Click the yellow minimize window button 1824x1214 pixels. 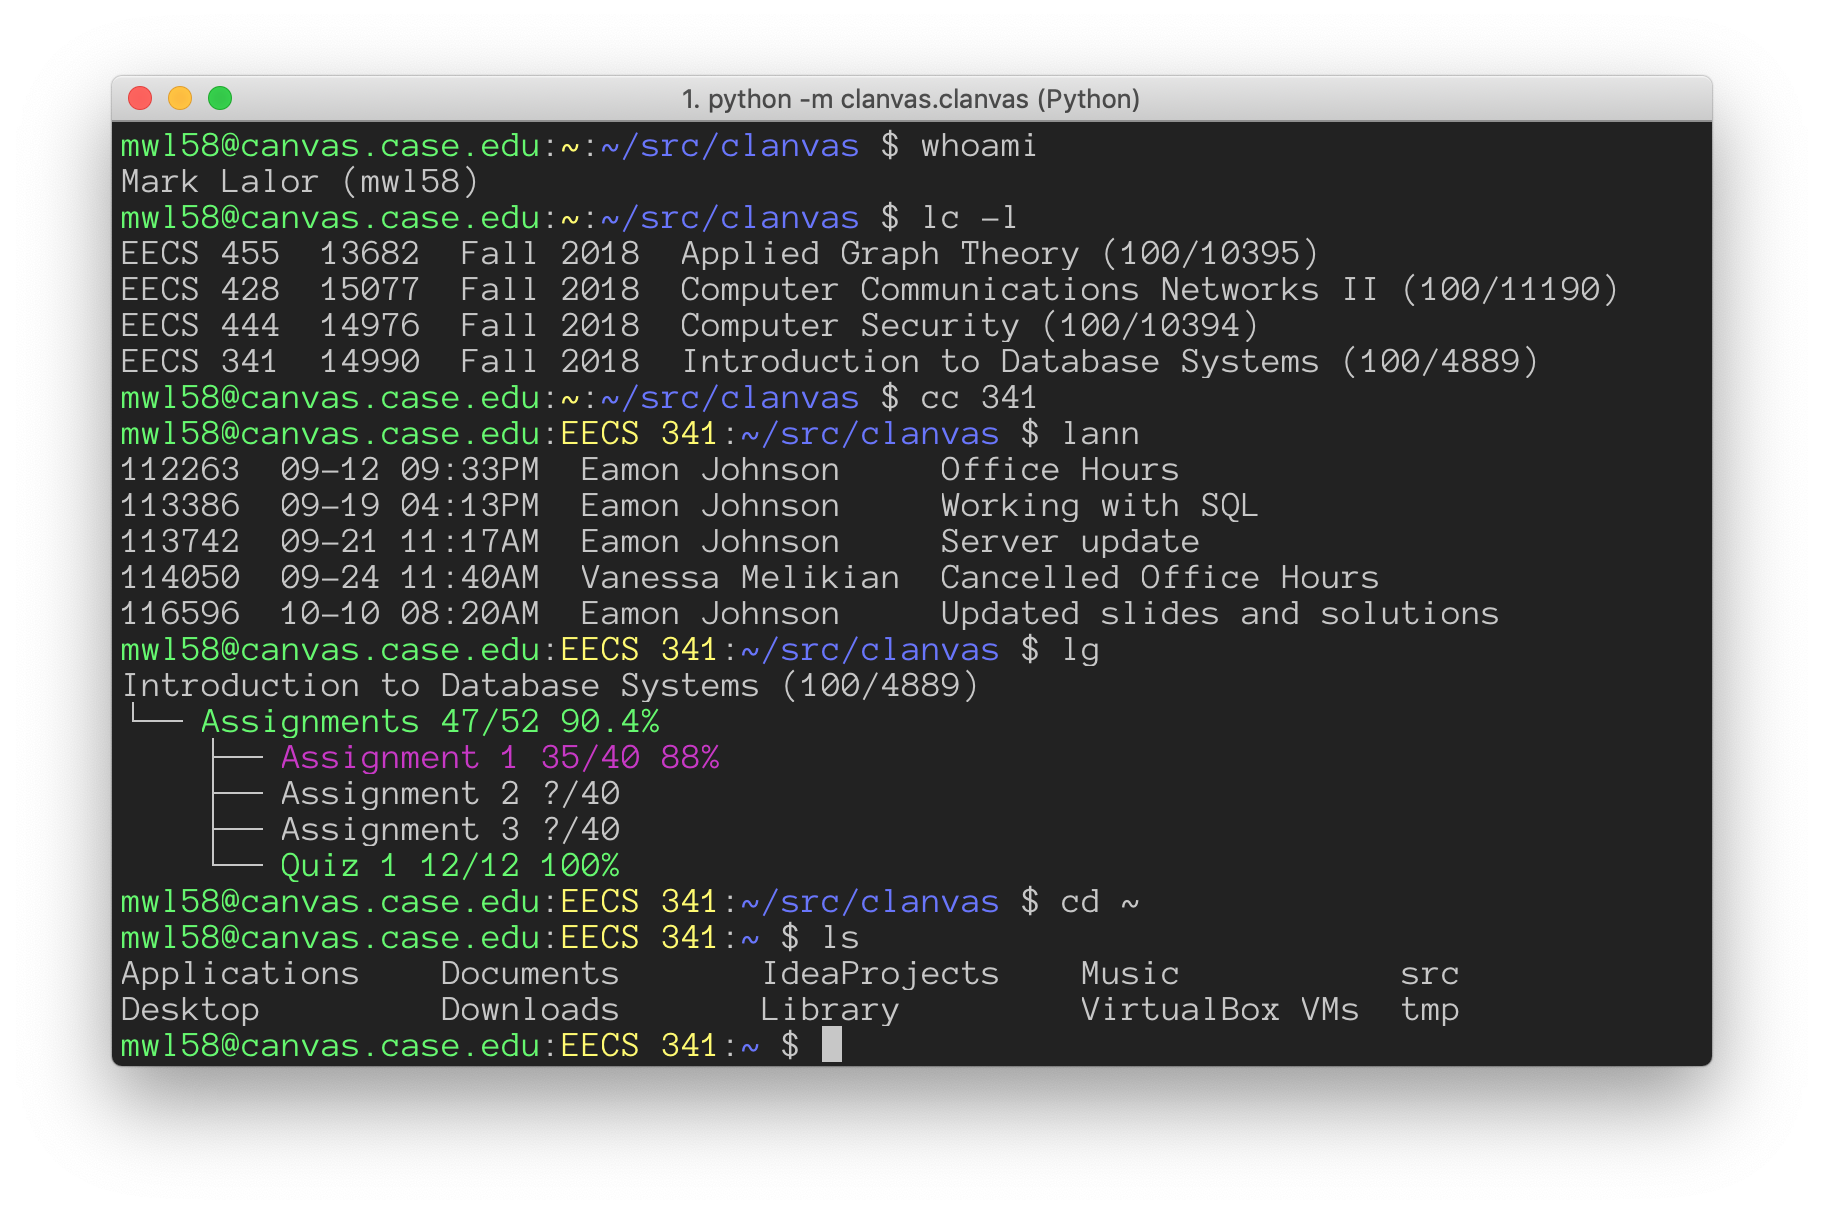(x=180, y=98)
